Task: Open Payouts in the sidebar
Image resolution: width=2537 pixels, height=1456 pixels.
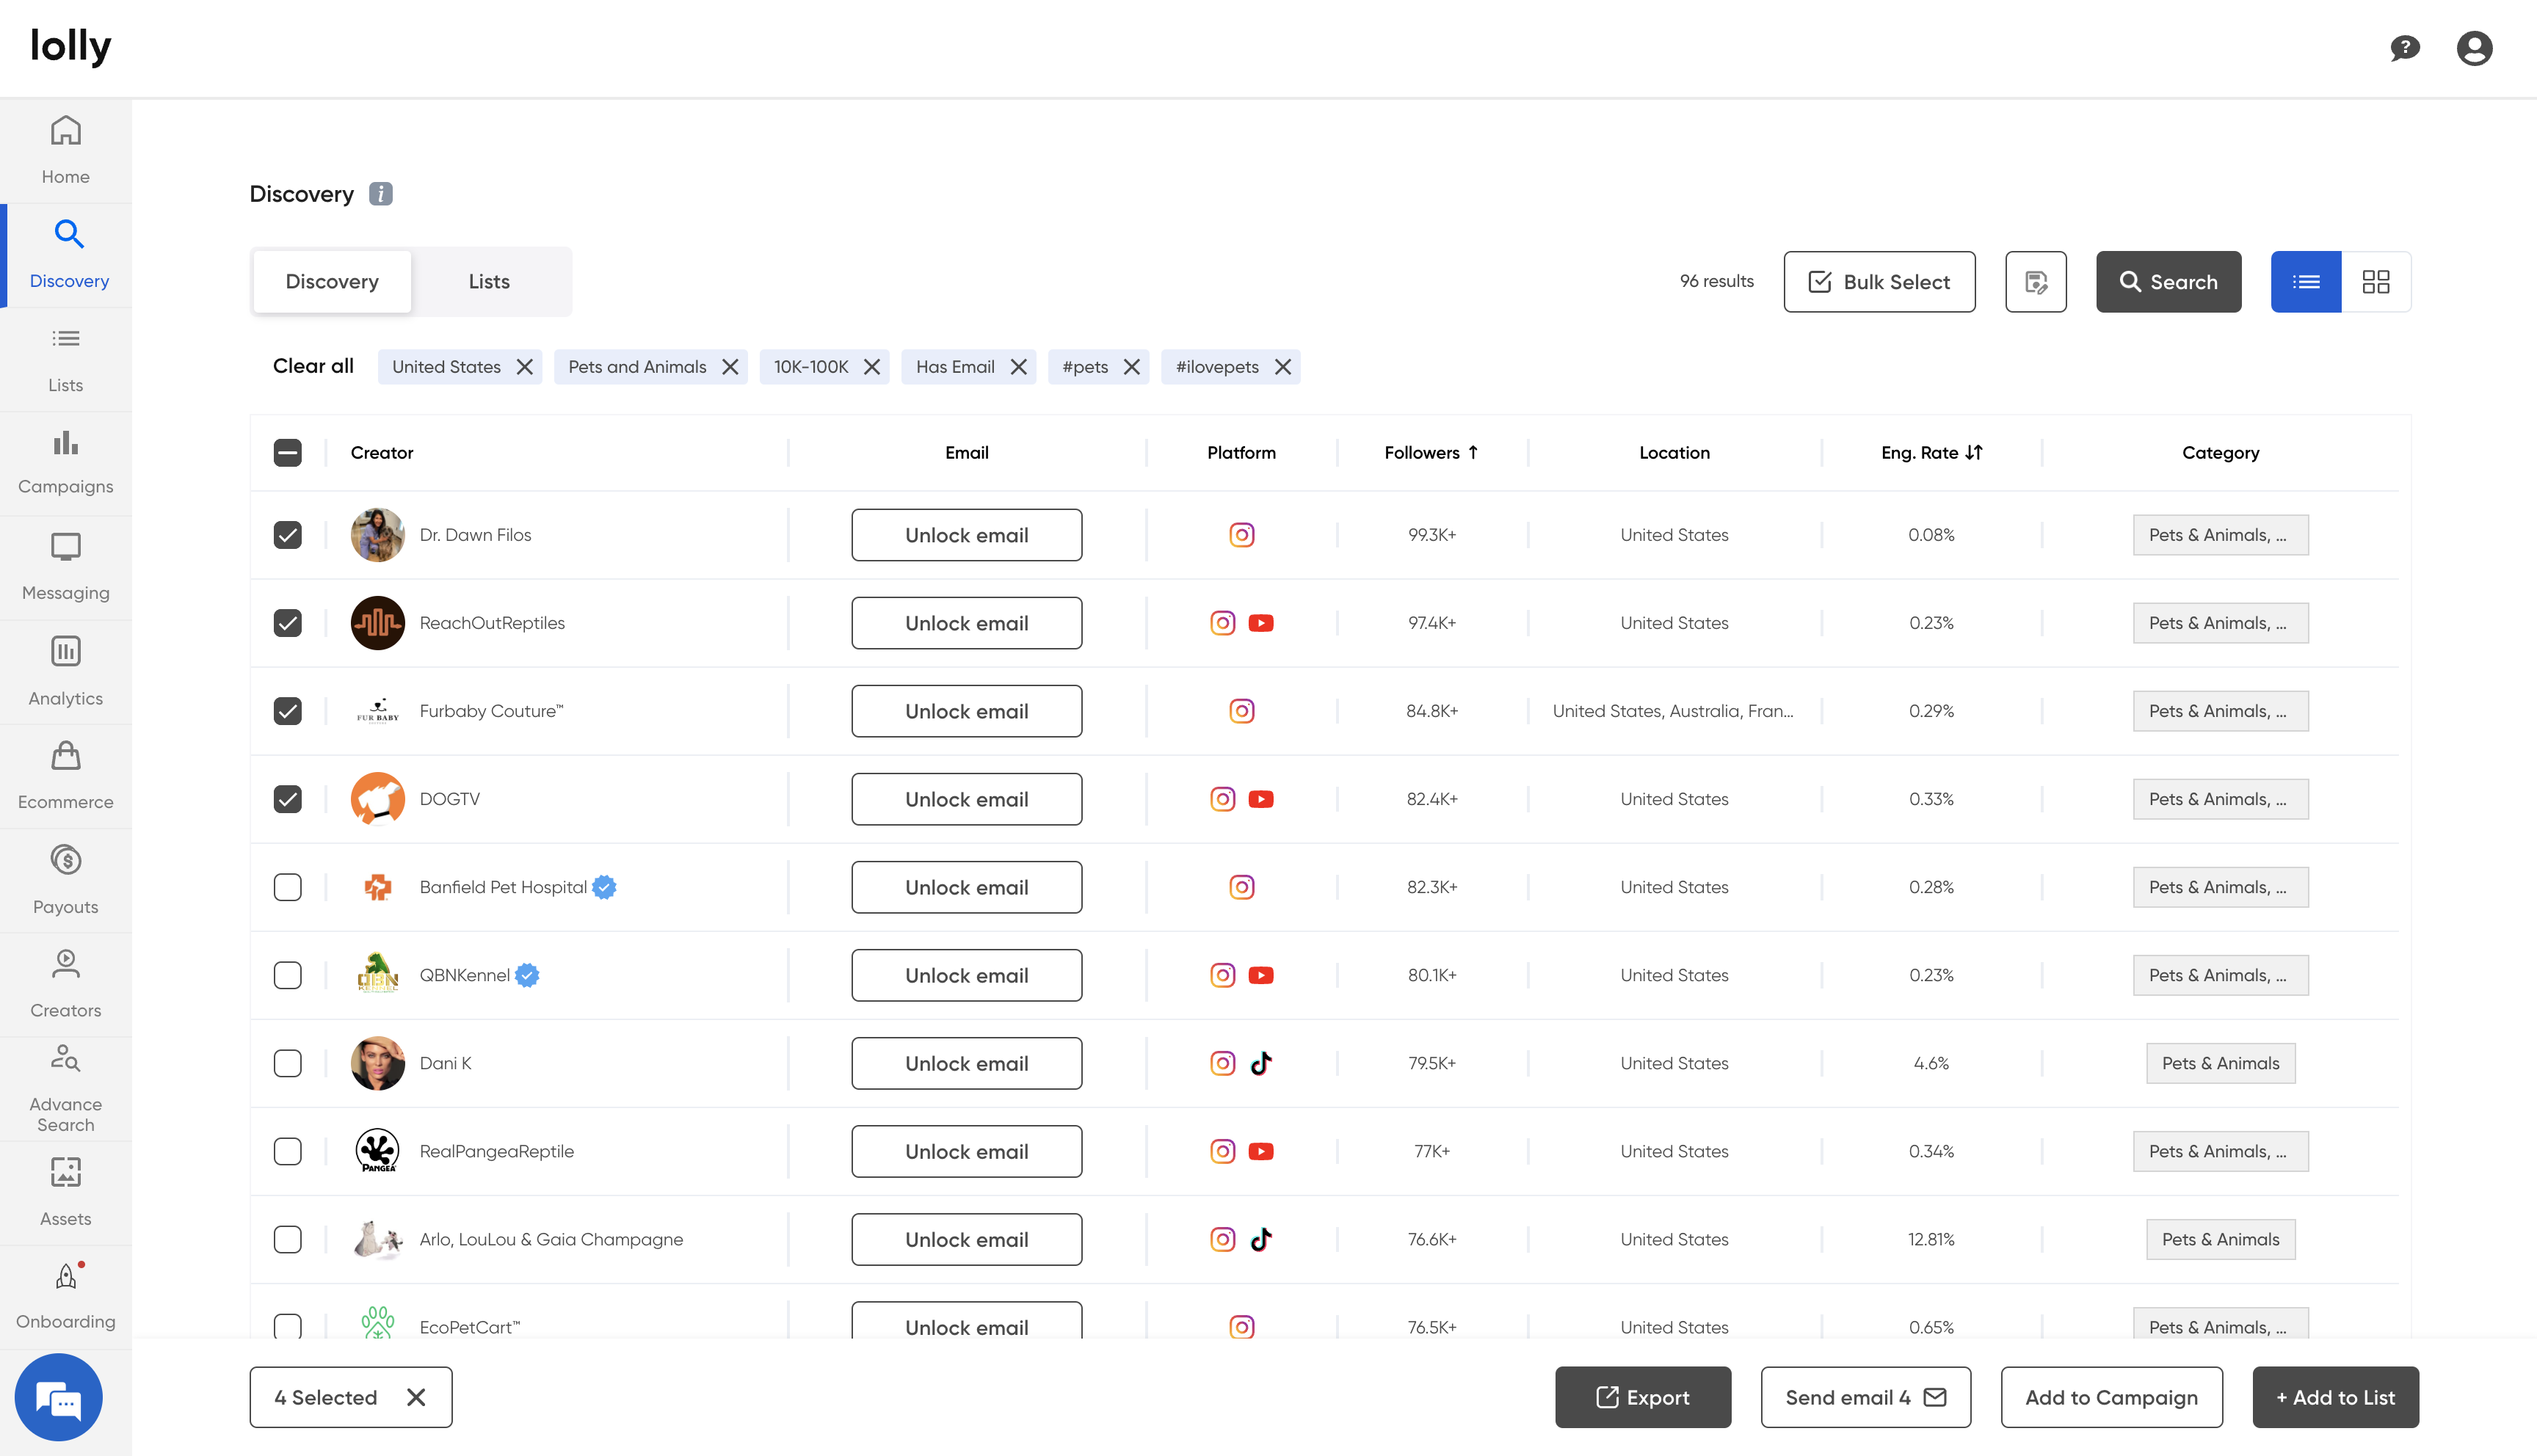Action: 66,880
